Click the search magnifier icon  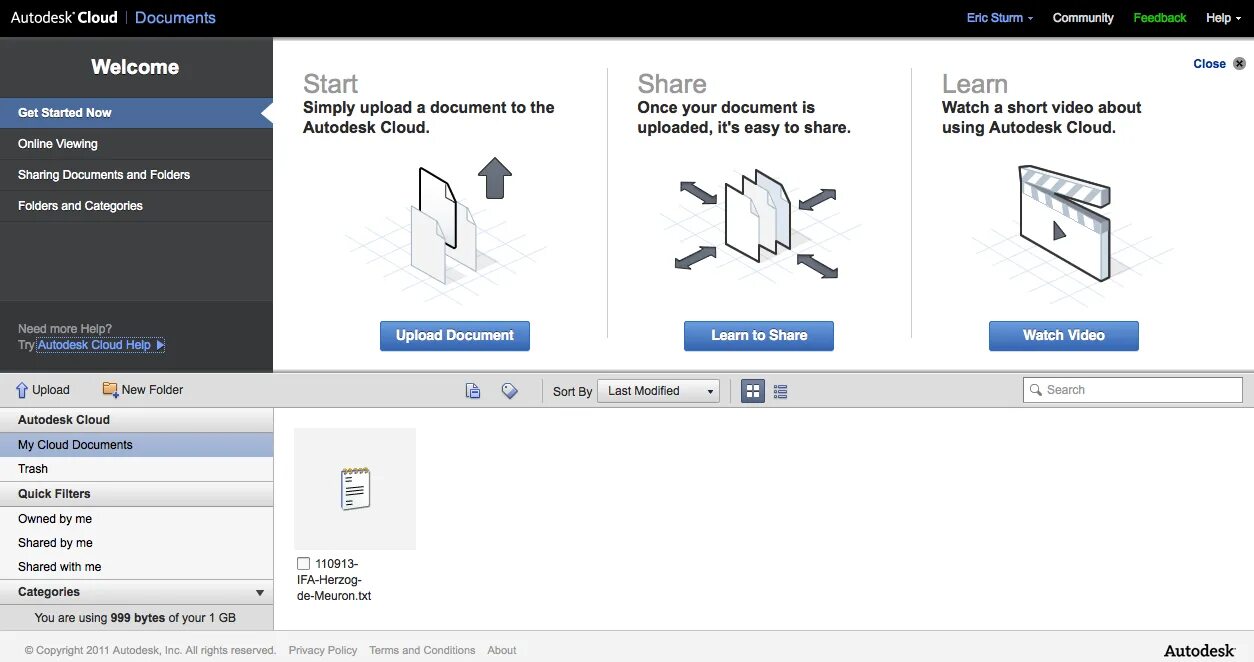pos(1035,390)
